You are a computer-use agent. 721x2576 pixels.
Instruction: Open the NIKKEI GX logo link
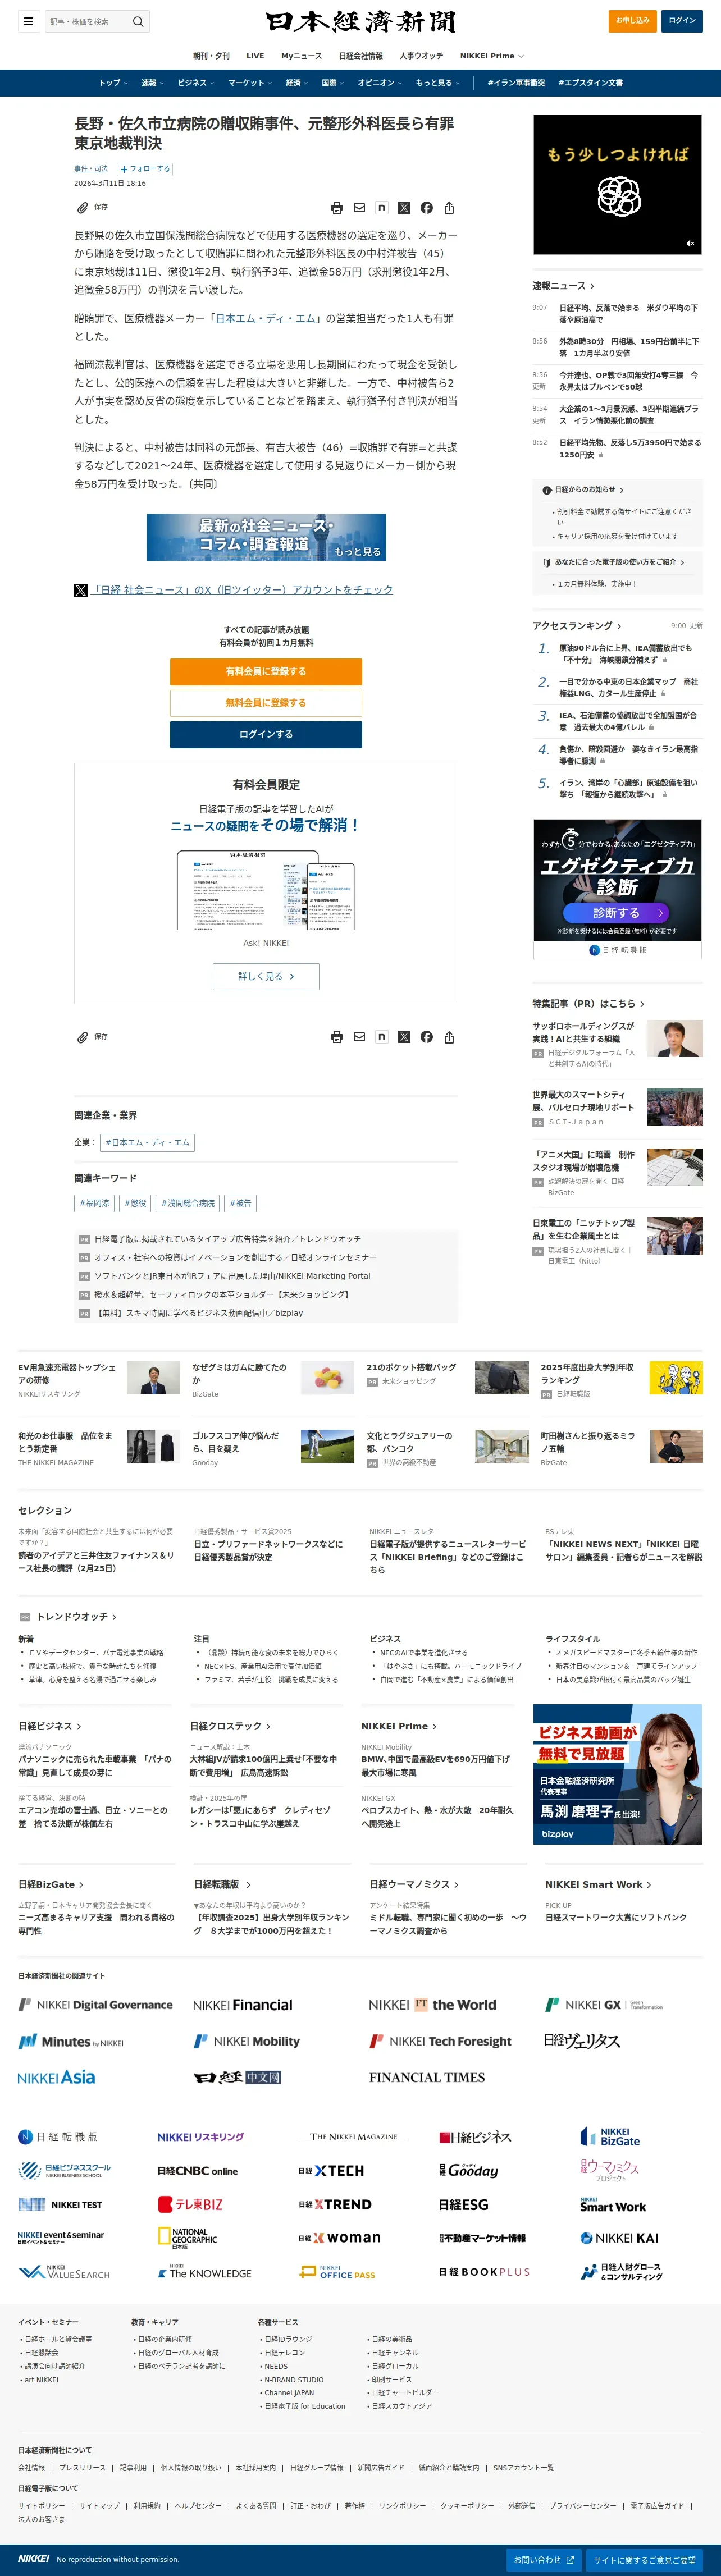pos(604,2005)
